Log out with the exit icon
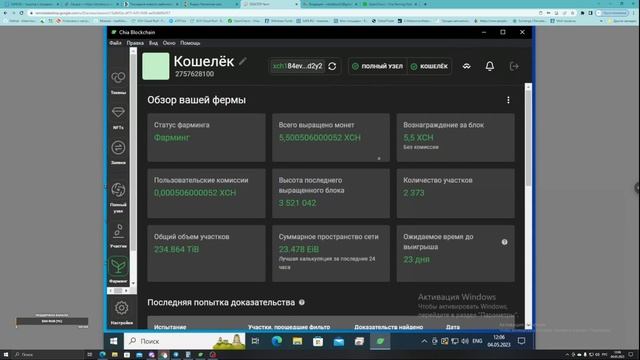The height and width of the screenshot is (360, 640). click(x=514, y=66)
